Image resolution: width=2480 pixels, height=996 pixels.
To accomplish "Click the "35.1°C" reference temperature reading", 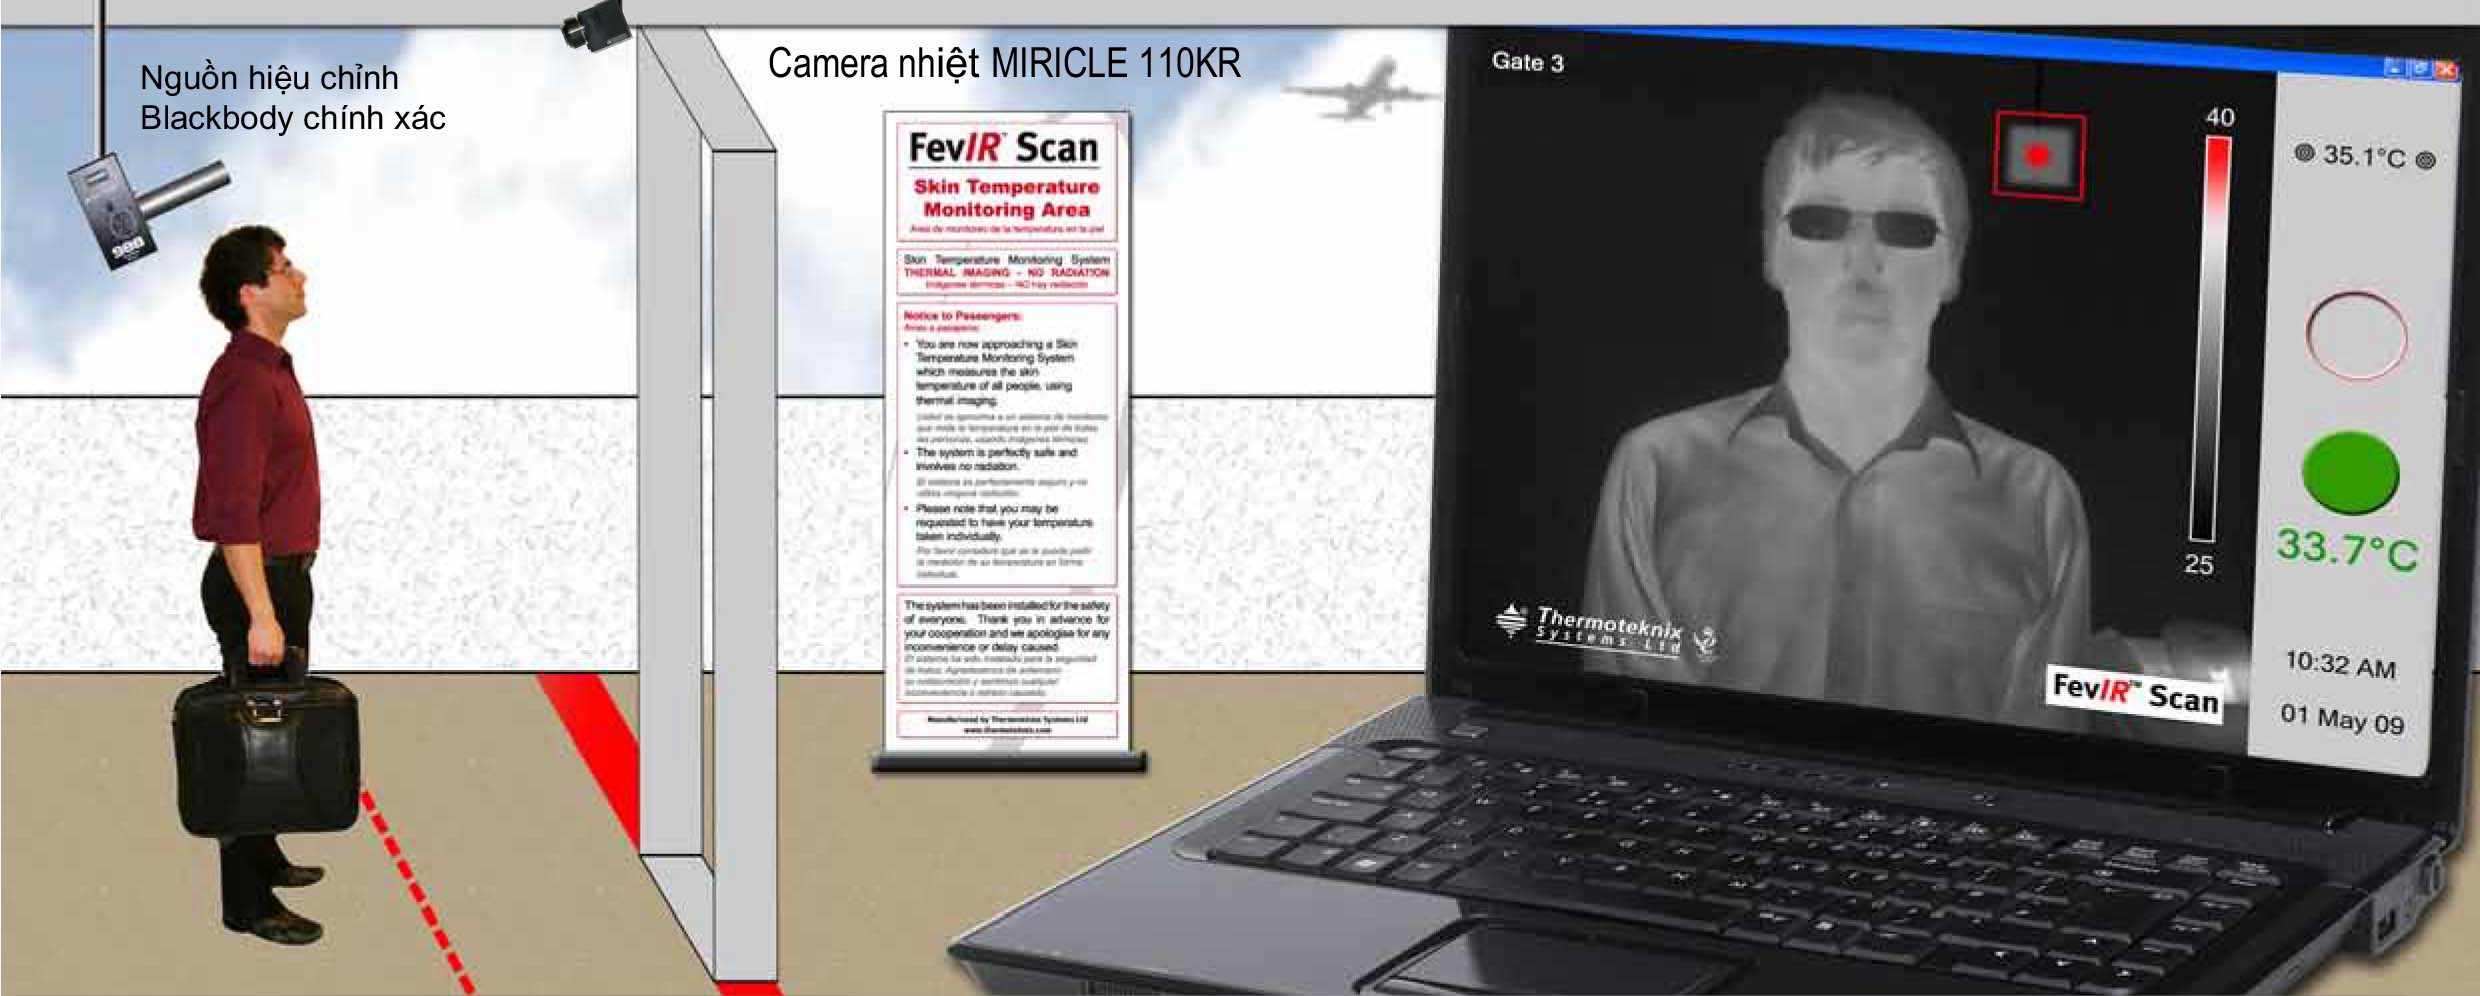I will pos(2364,156).
